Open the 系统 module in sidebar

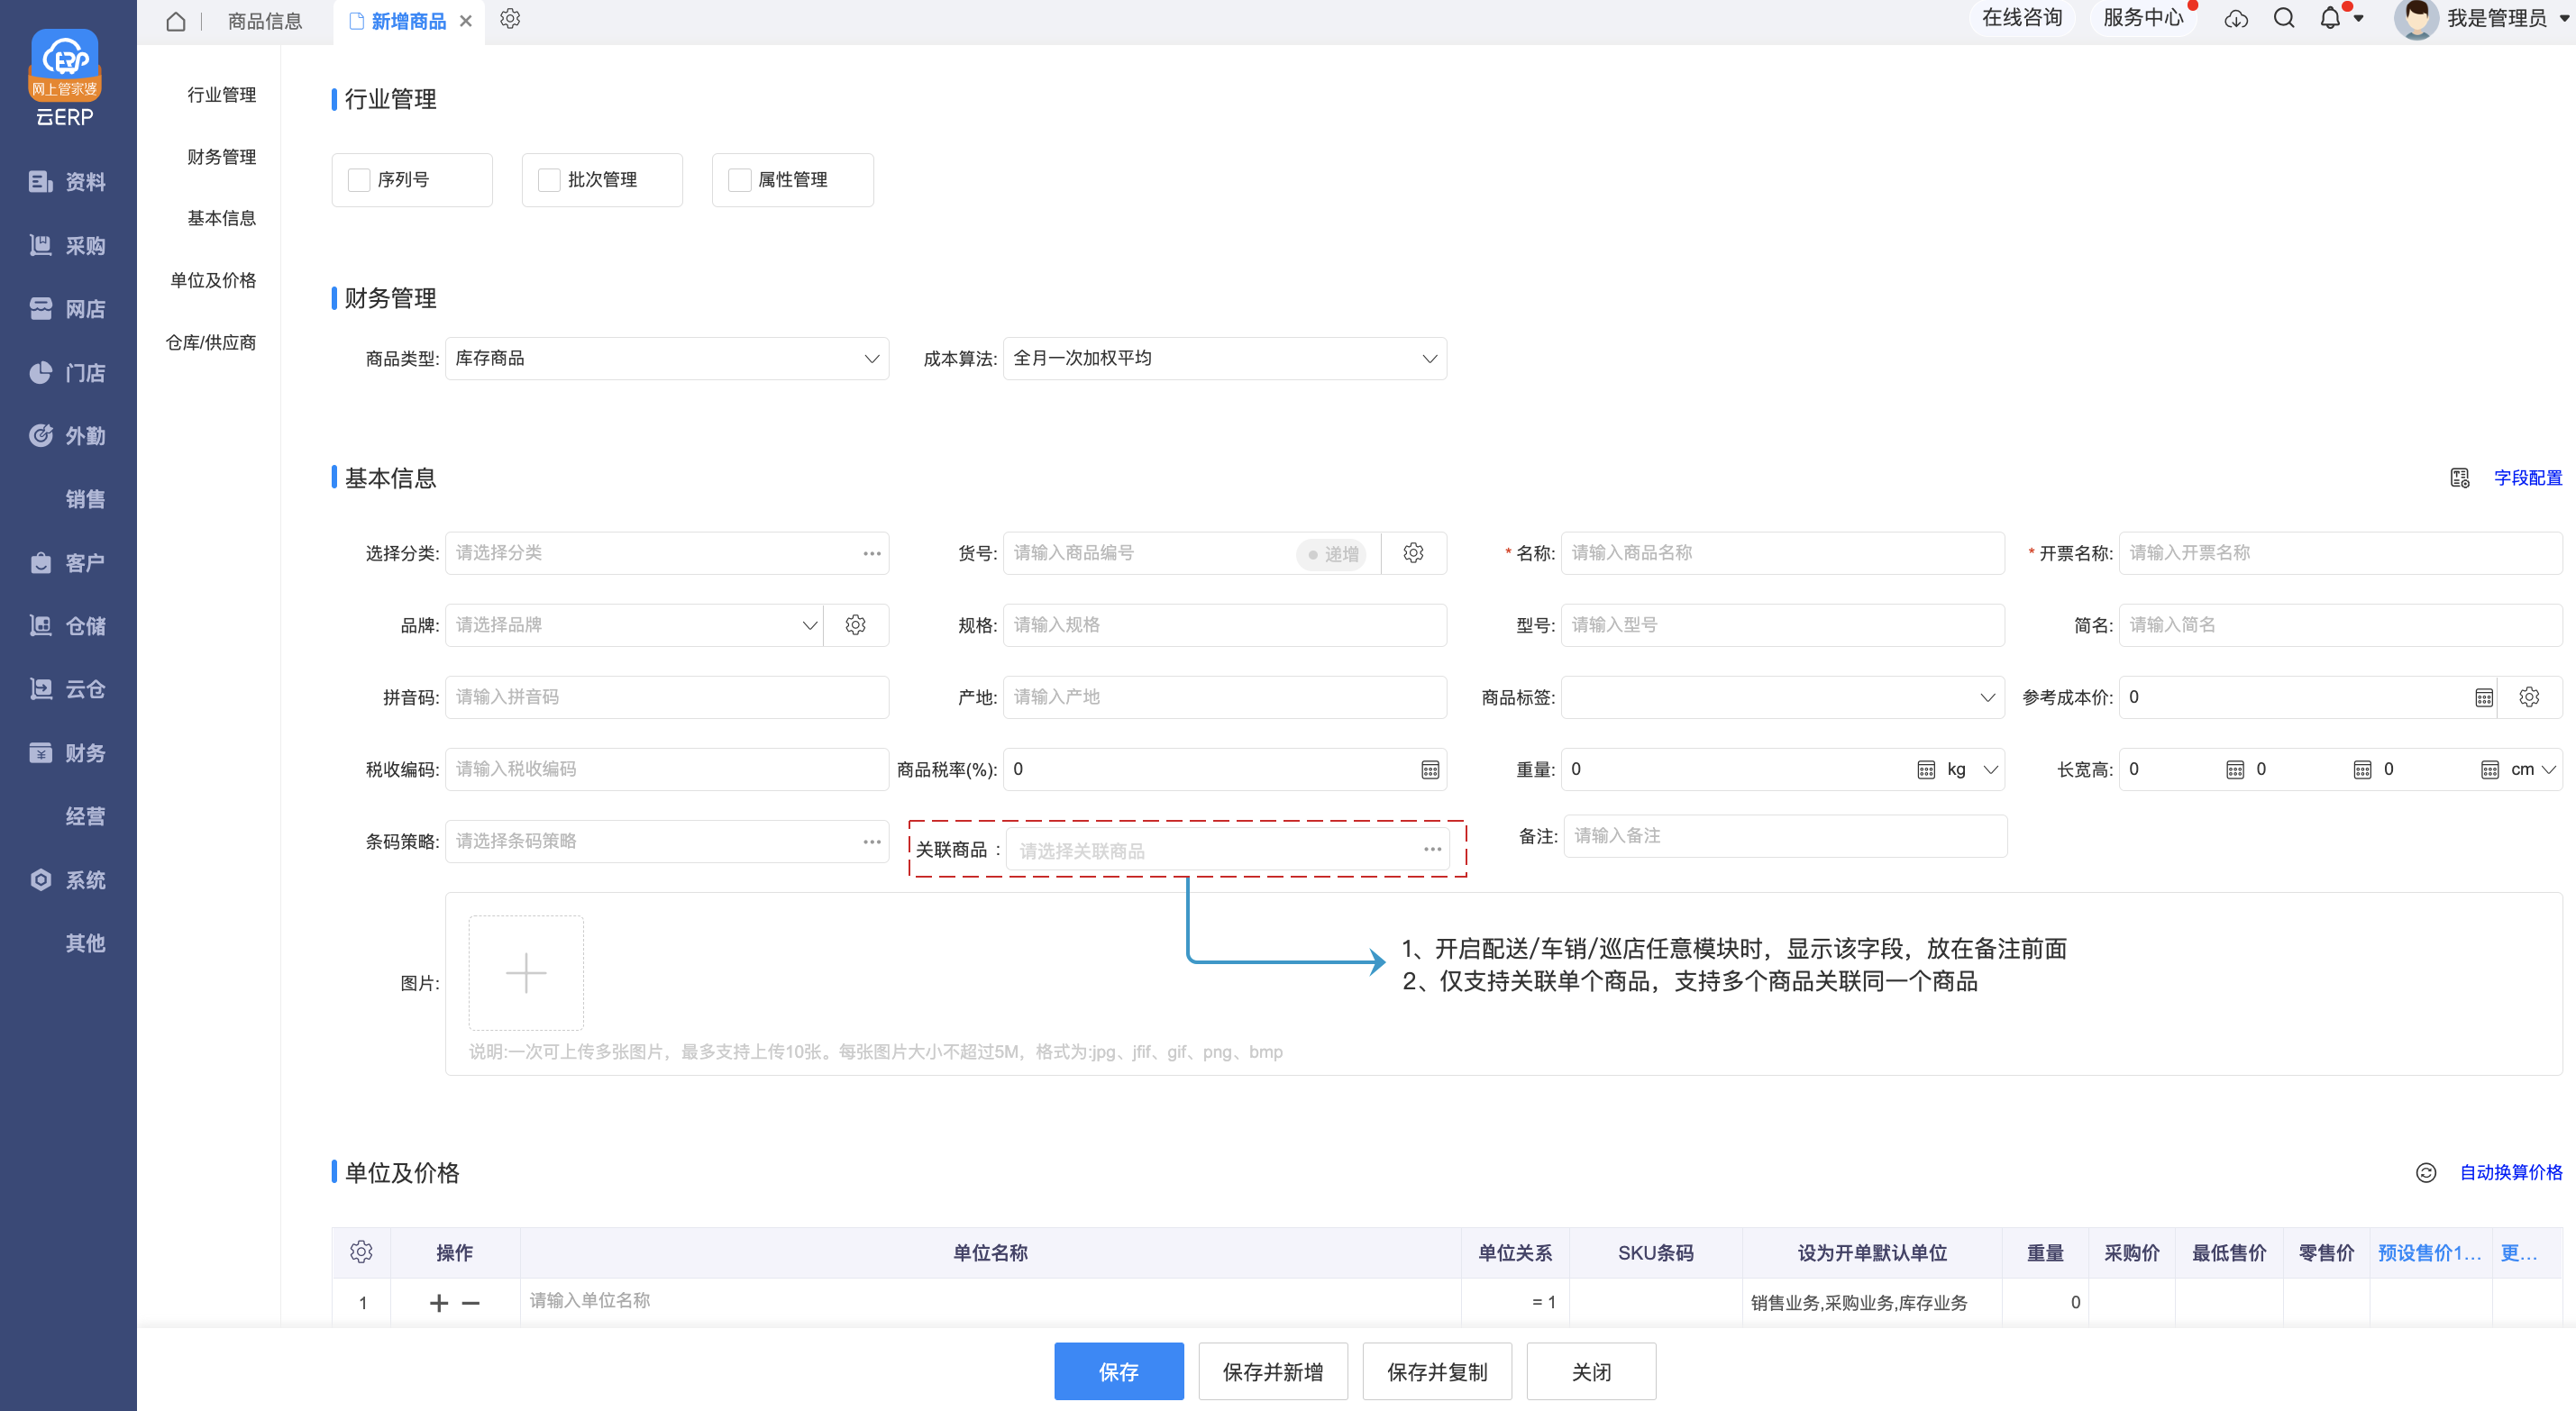point(68,880)
